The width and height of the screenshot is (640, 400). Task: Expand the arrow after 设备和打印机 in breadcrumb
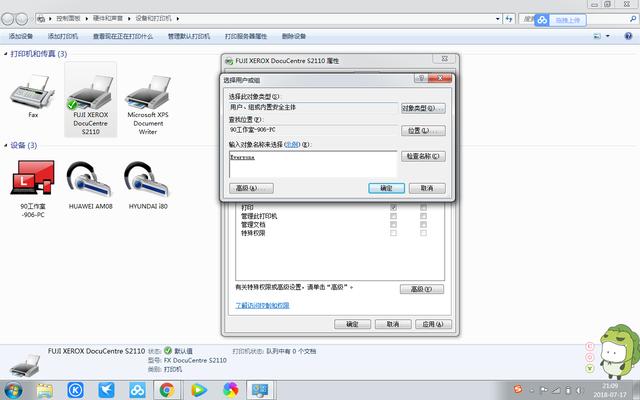[x=178, y=18]
